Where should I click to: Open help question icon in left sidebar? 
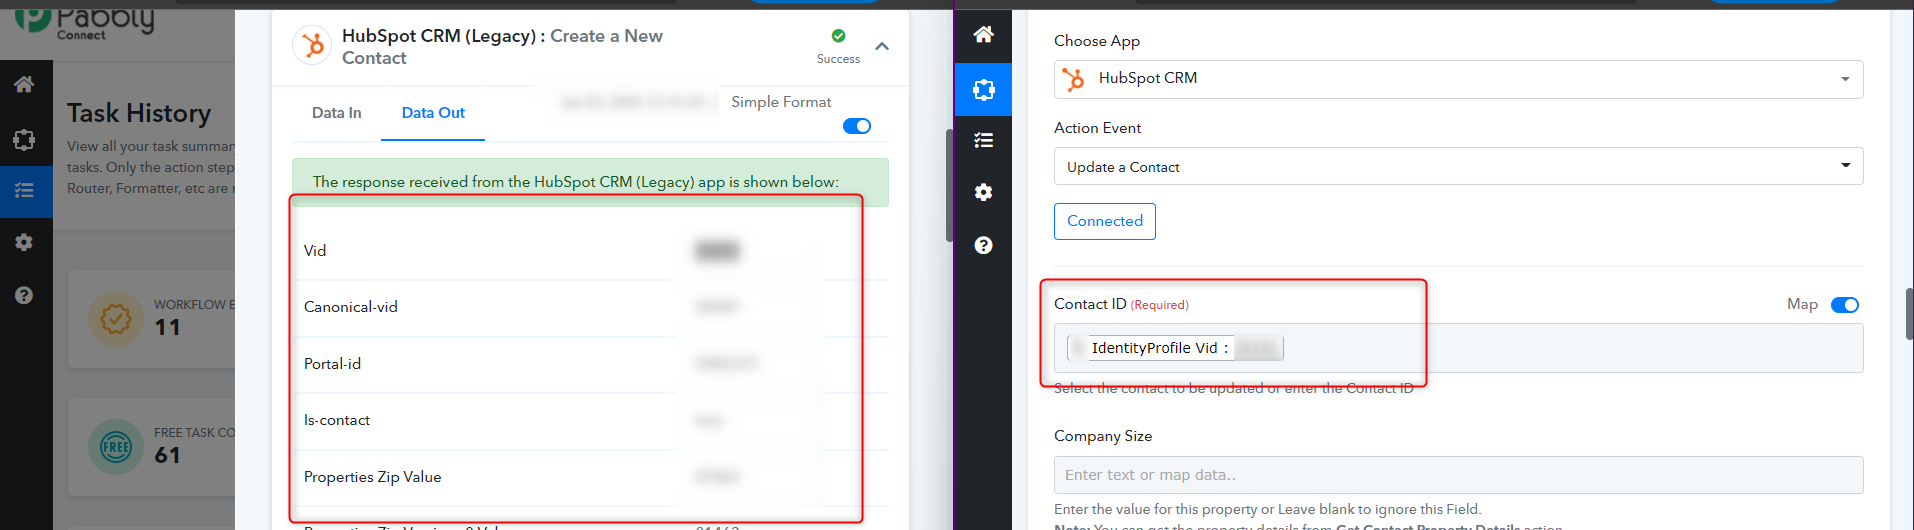(x=24, y=295)
